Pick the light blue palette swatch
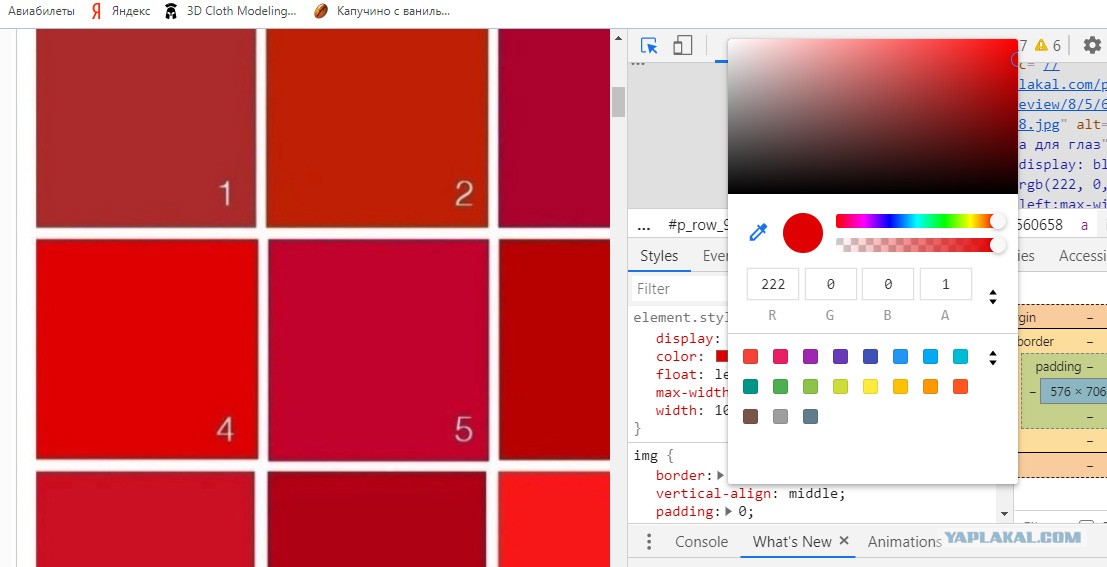Screen dimensions: 1107x567 931,357
